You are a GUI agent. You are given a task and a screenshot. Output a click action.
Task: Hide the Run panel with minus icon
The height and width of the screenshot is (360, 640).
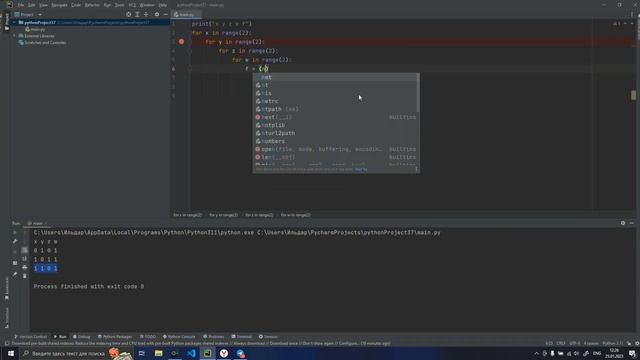pos(631,223)
